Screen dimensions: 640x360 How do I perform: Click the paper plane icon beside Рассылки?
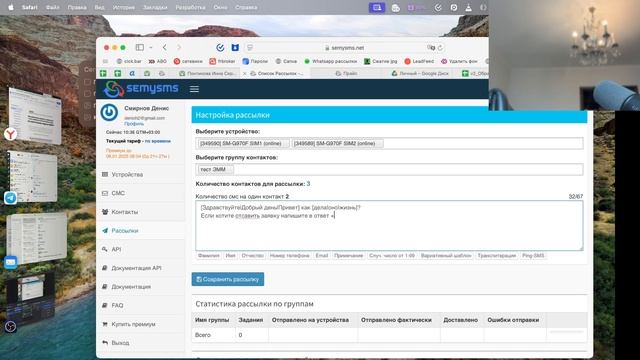point(105,231)
